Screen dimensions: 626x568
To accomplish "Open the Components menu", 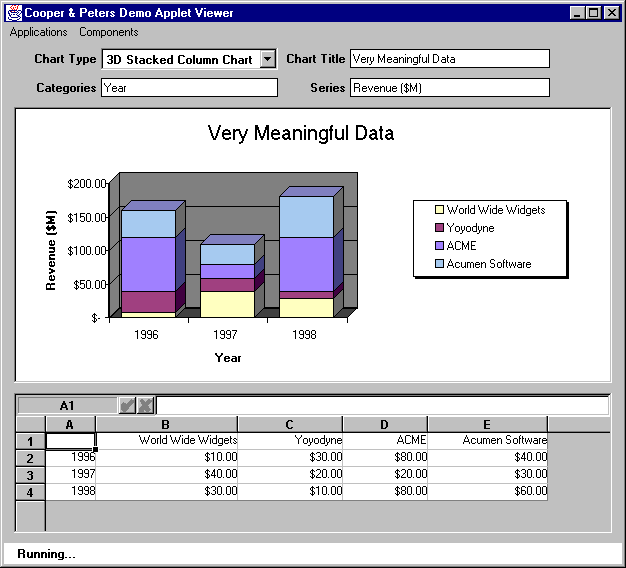I will (x=109, y=32).
